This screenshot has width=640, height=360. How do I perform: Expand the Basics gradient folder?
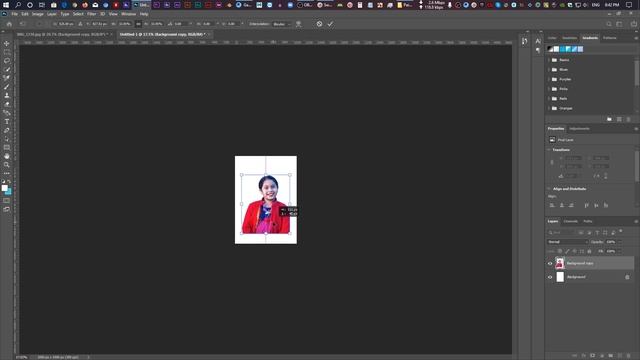click(549, 60)
